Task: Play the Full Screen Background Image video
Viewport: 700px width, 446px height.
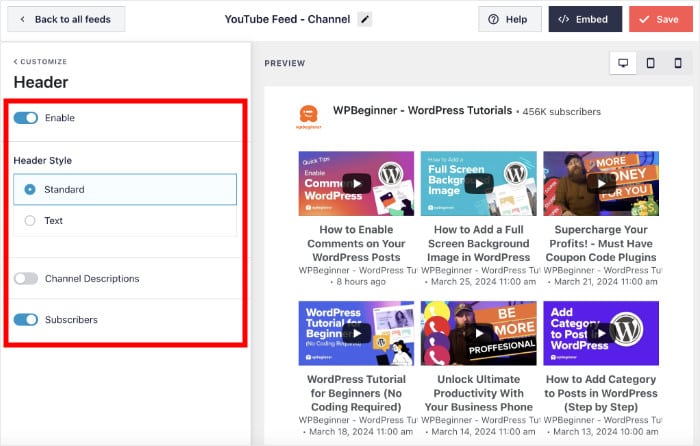Action: pyautogui.click(x=479, y=183)
